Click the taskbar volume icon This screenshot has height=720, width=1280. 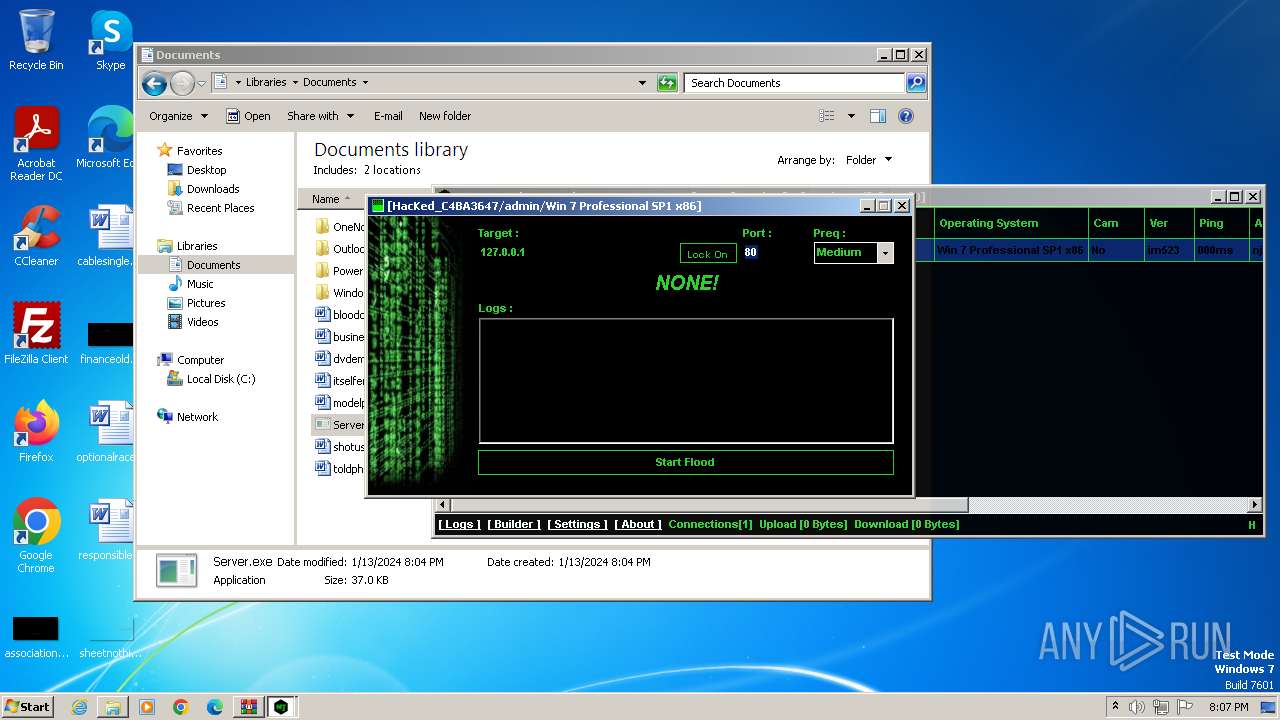point(1137,707)
